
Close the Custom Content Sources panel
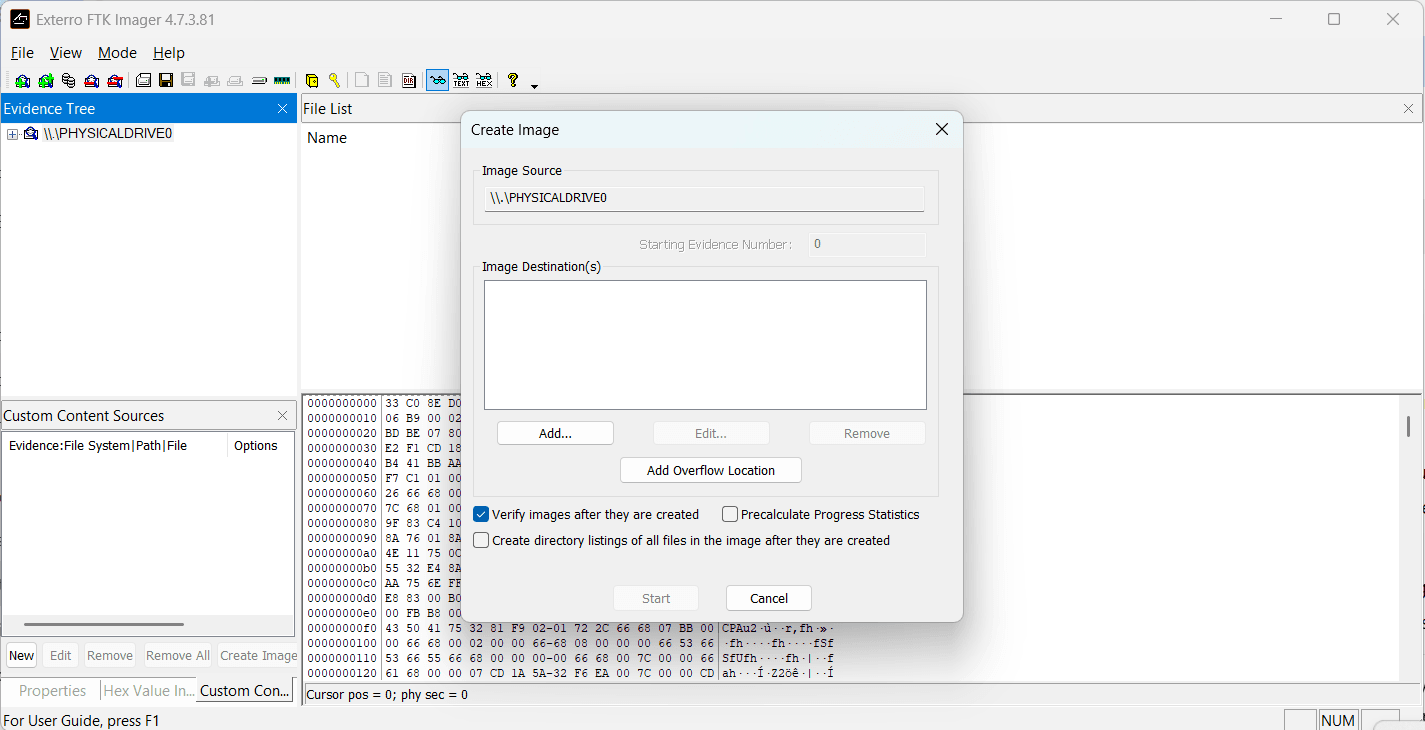(x=282, y=416)
